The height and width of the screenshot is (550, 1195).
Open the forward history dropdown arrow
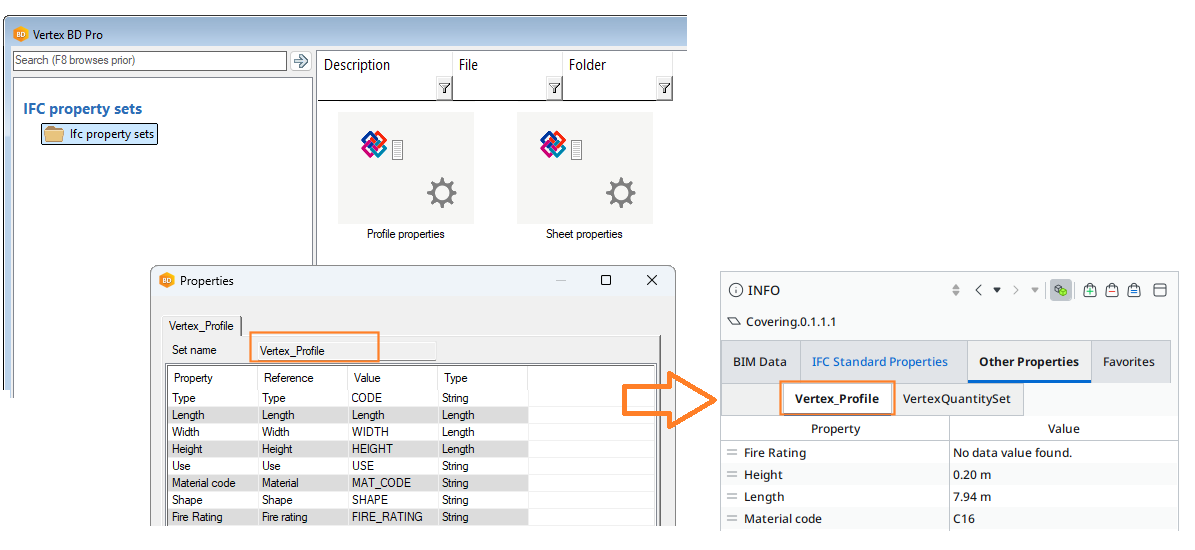[1034, 290]
